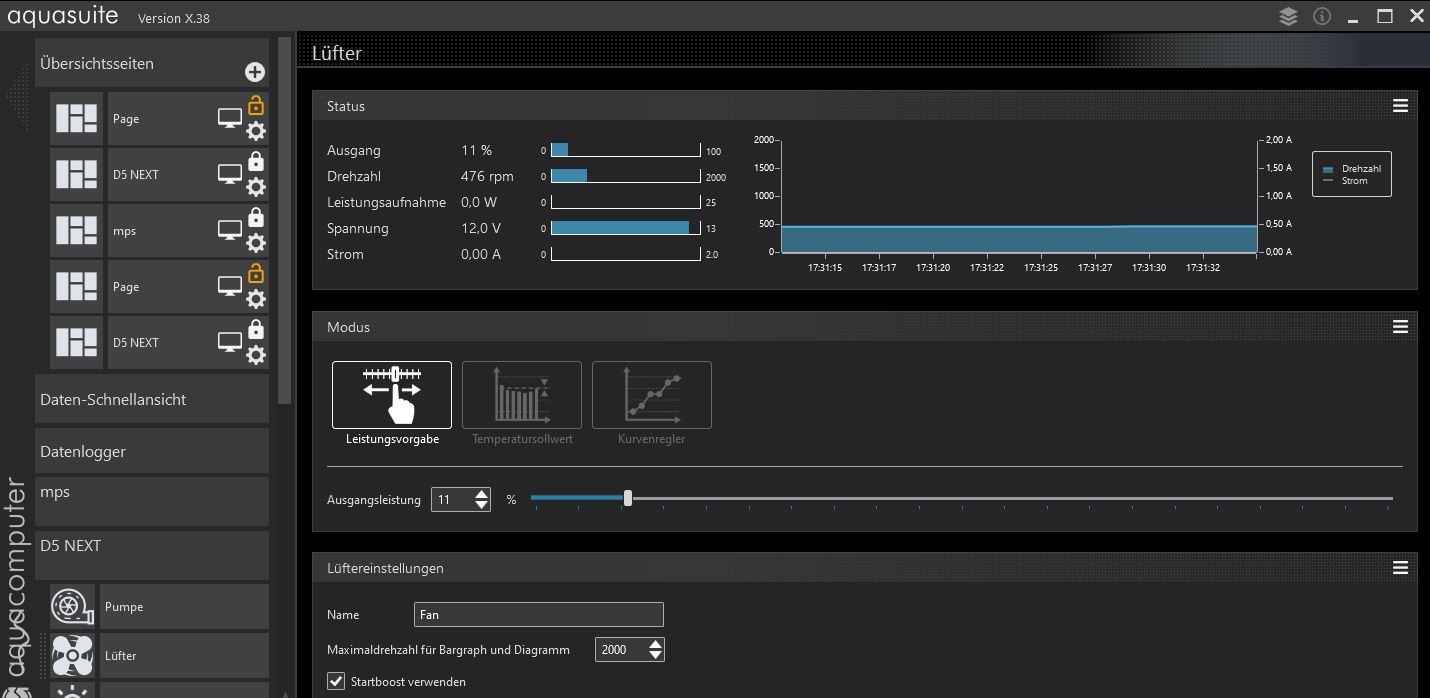Viewport: 1430px width, 698px height.
Task: Click the Lüfter page title
Action: [337, 54]
